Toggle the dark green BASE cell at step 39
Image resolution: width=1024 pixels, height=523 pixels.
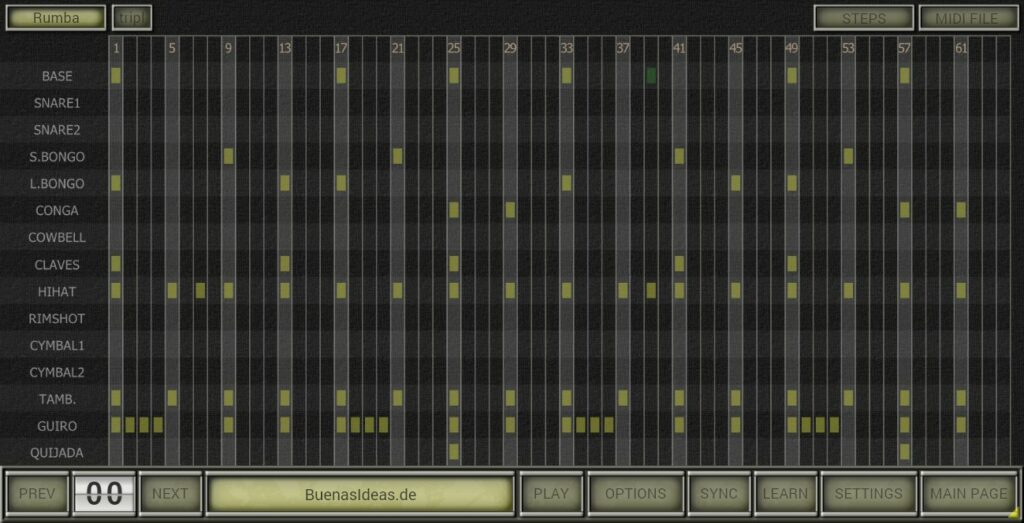click(x=651, y=76)
